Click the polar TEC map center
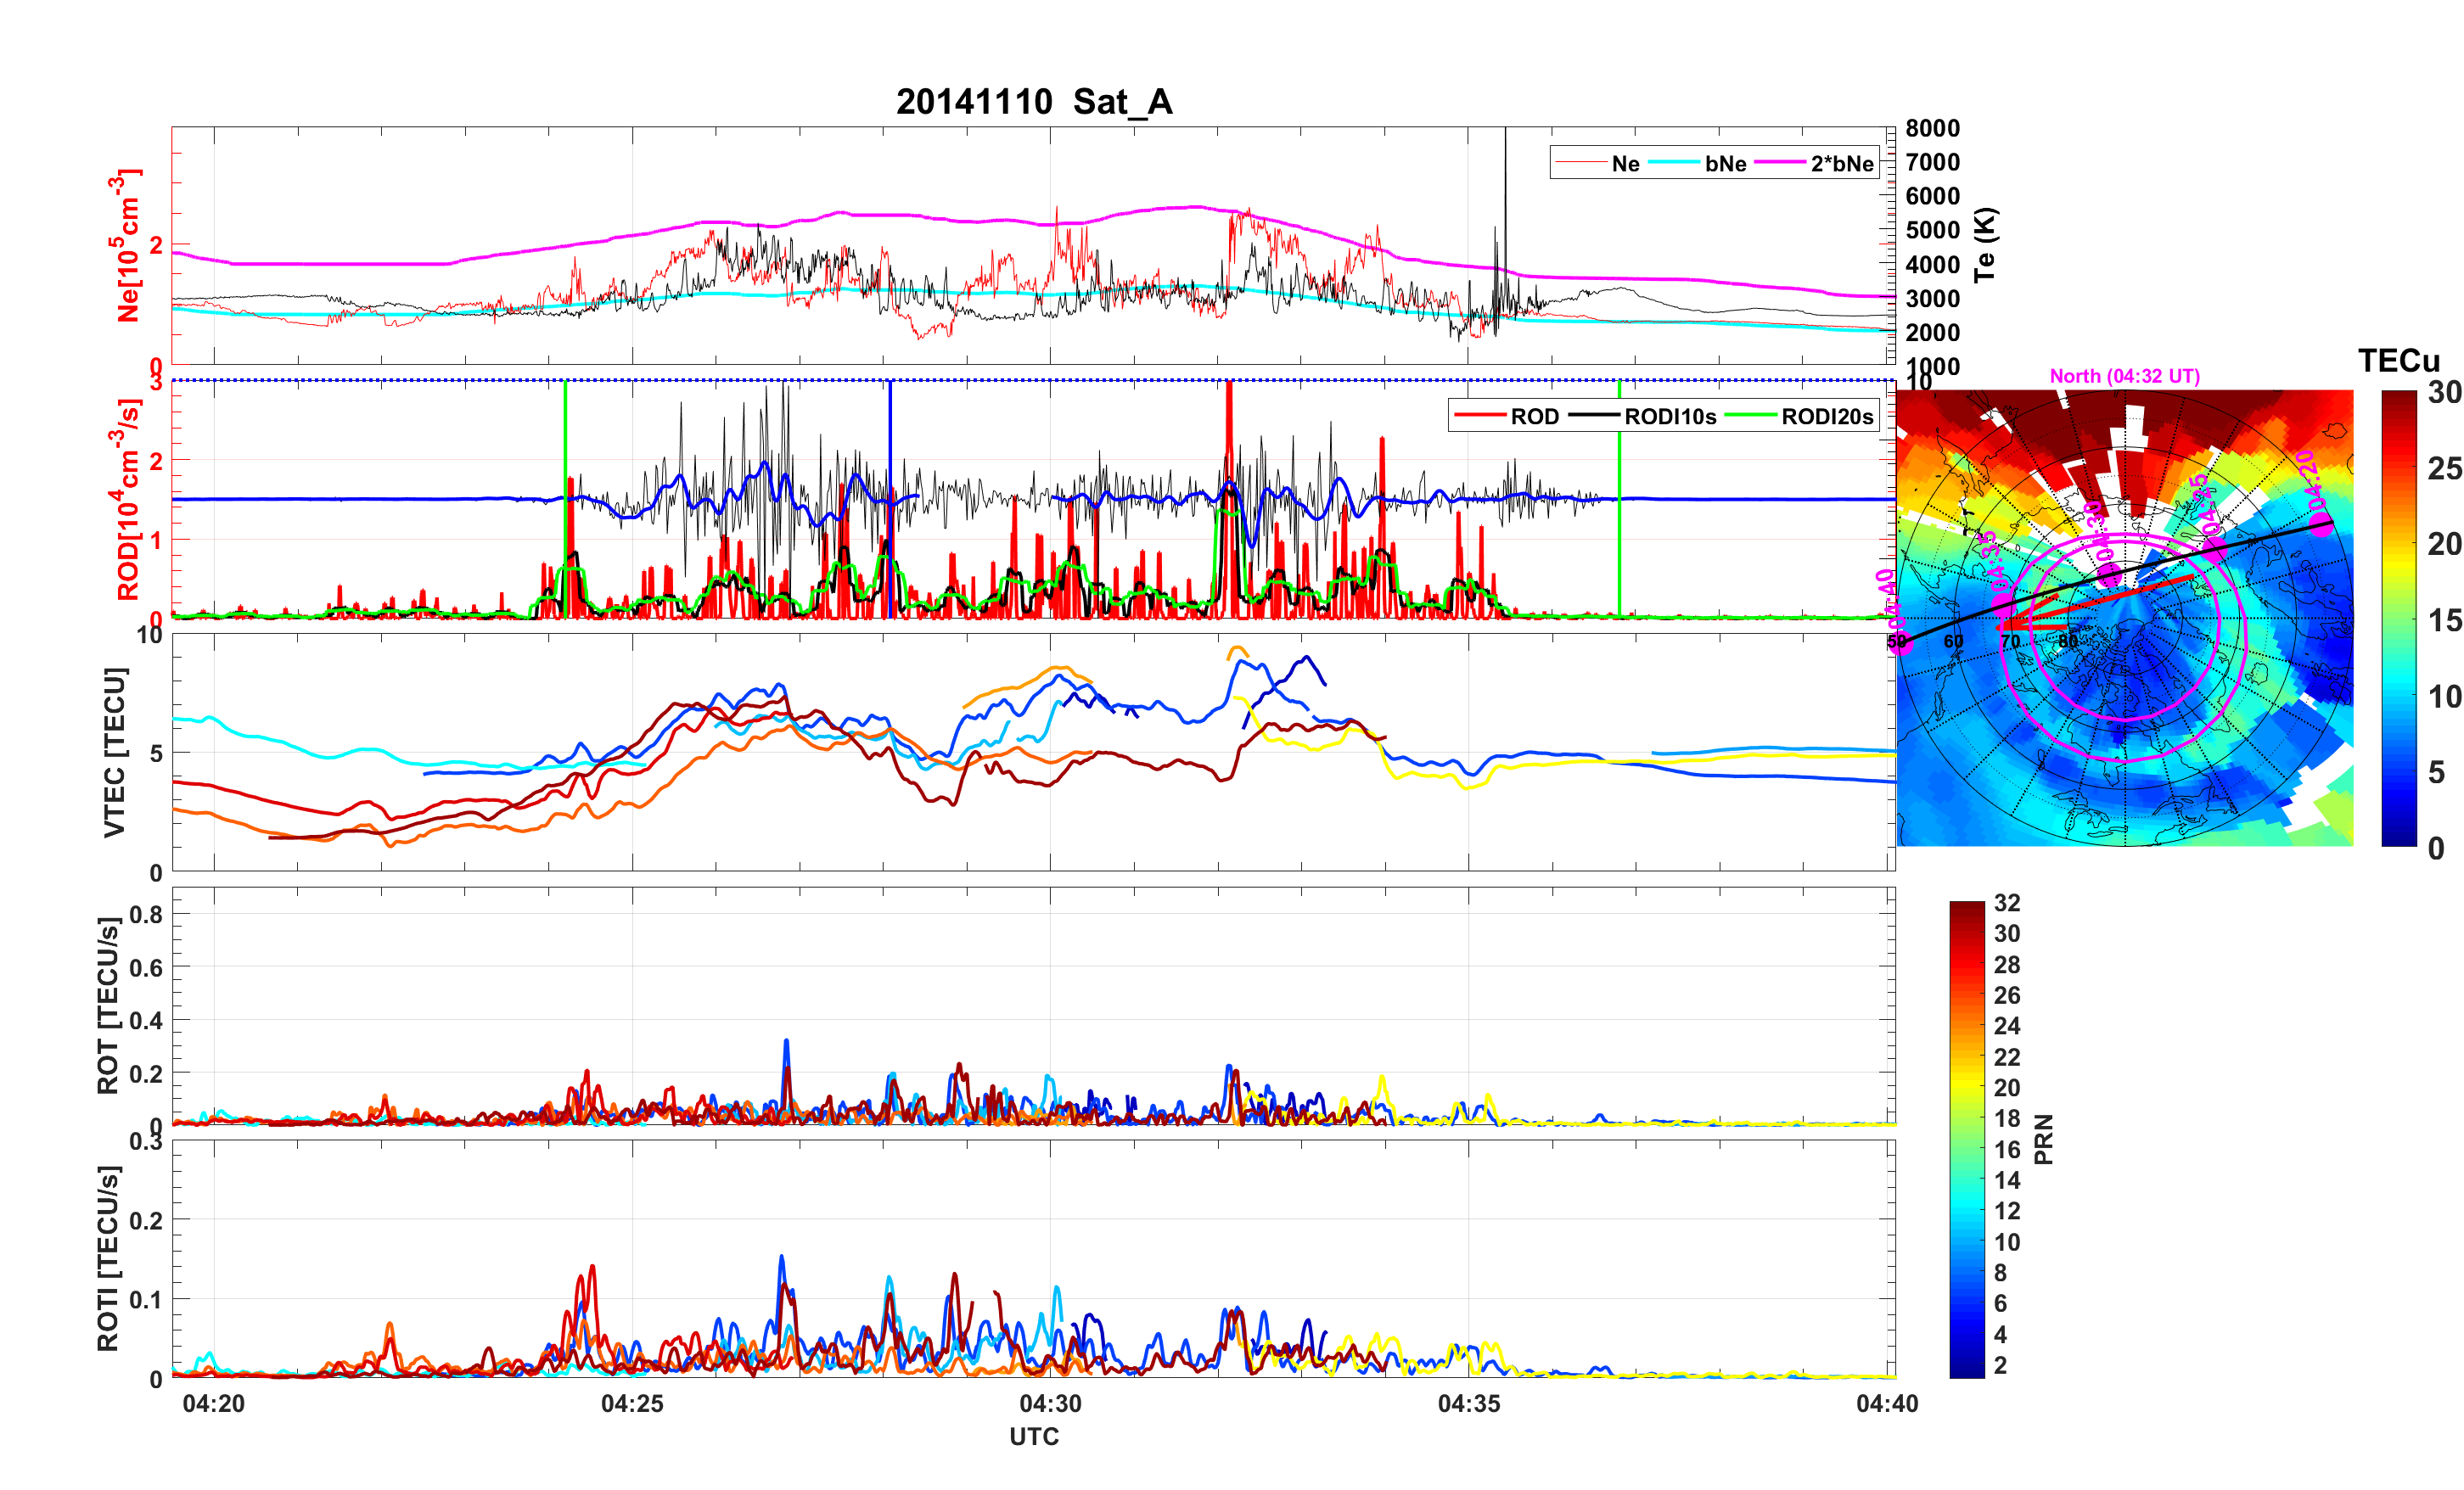The width and height of the screenshot is (2464, 1490). coord(2124,619)
